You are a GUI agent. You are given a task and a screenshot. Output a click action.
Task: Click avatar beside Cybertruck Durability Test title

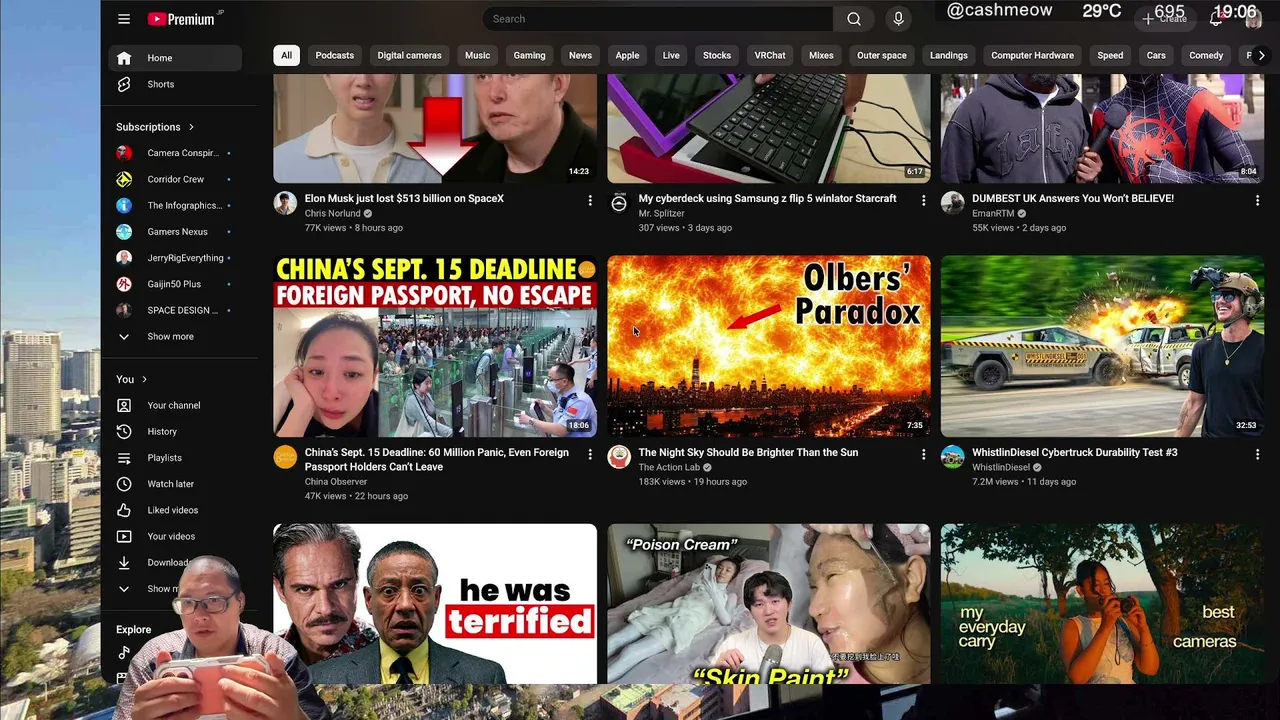coord(953,457)
